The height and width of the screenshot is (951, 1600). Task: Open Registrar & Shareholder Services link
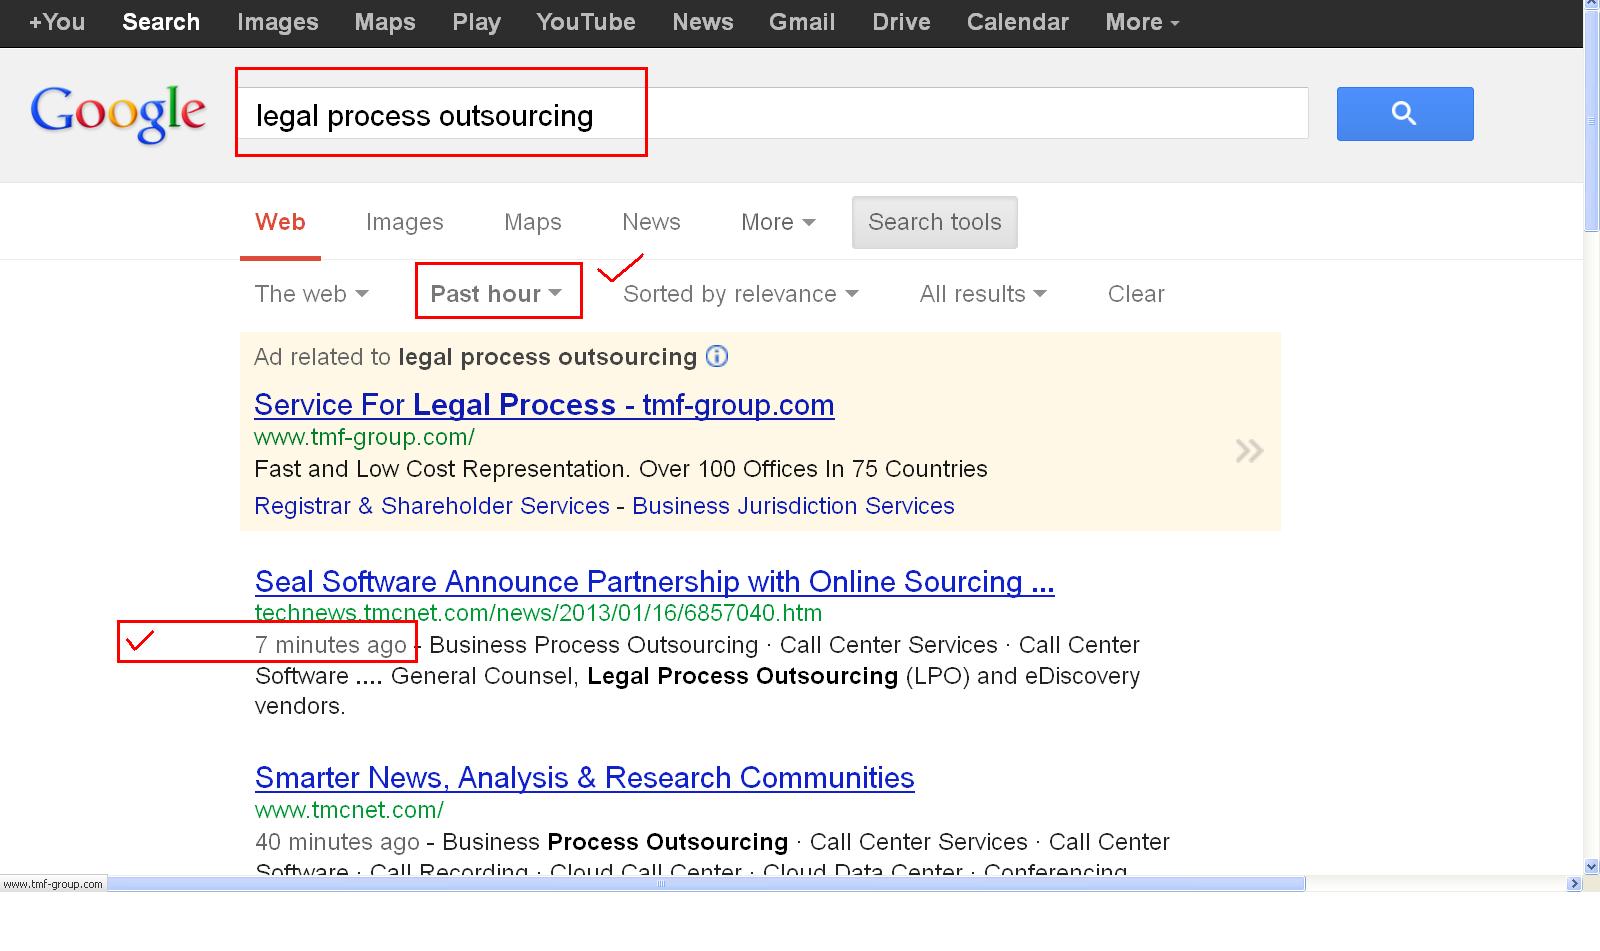pyautogui.click(x=432, y=506)
